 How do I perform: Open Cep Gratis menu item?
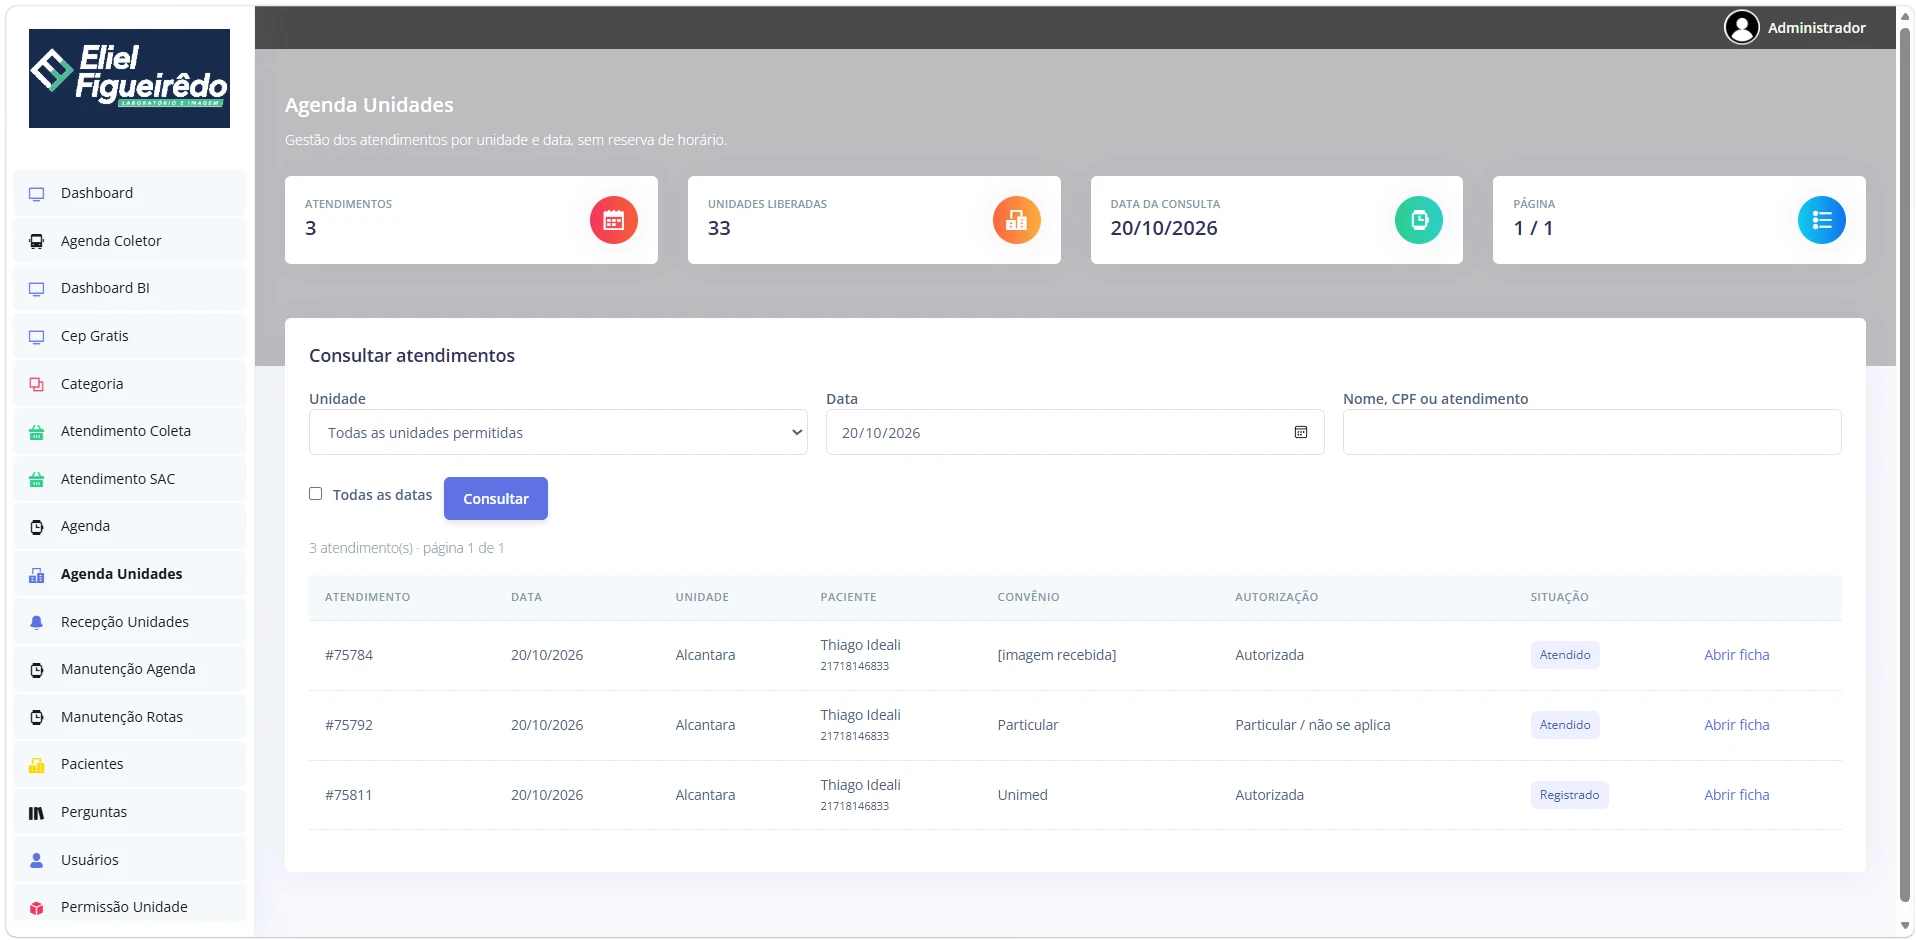pyautogui.click(x=129, y=336)
